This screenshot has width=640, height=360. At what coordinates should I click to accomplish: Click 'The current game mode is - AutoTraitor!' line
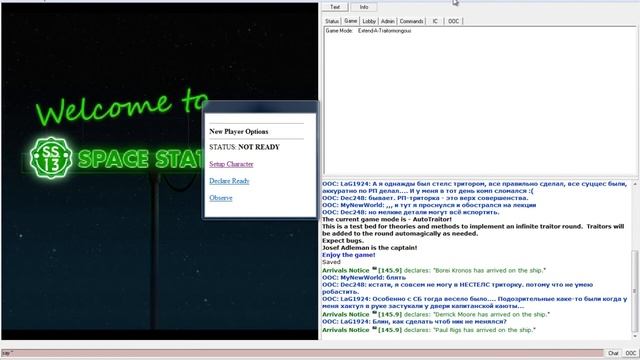[x=387, y=219]
